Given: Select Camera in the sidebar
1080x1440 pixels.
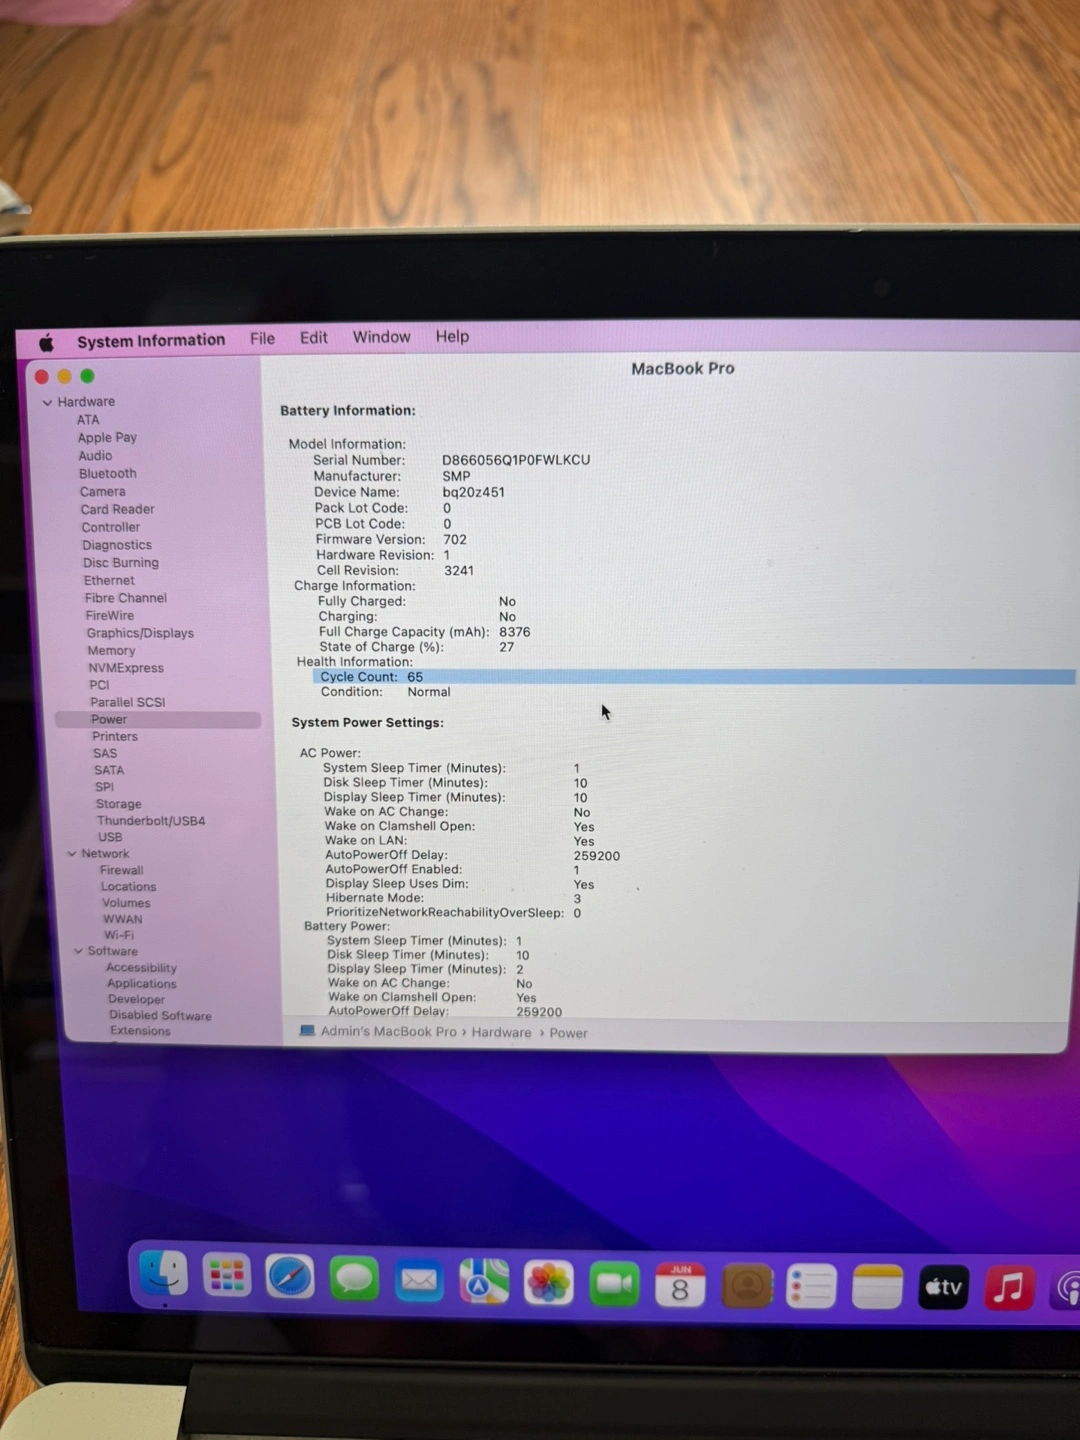Looking at the screenshot, I should [103, 492].
